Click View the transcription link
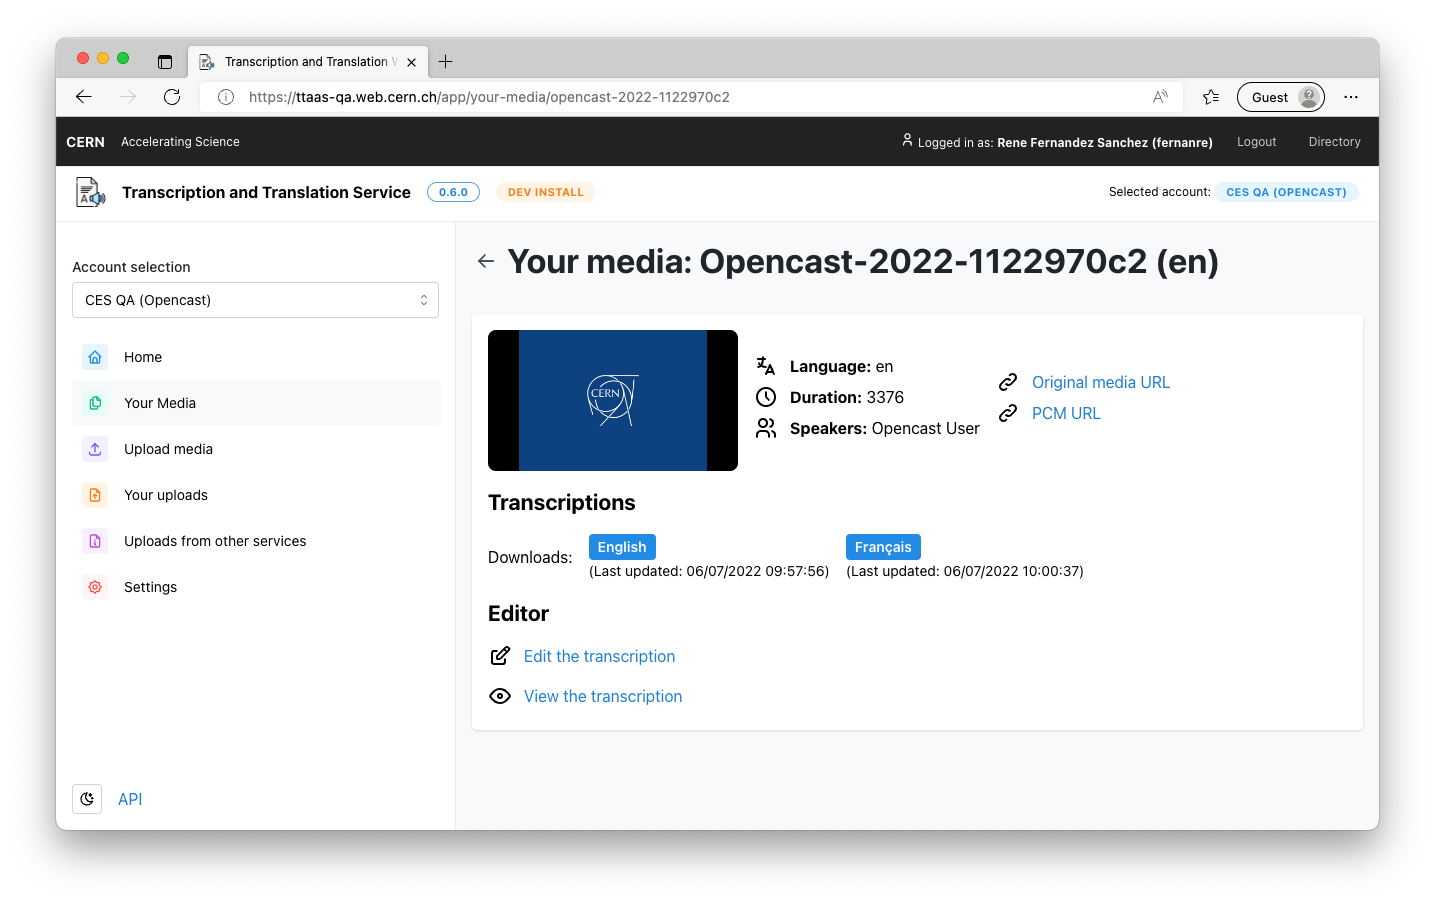Image resolution: width=1435 pixels, height=904 pixels. [603, 696]
